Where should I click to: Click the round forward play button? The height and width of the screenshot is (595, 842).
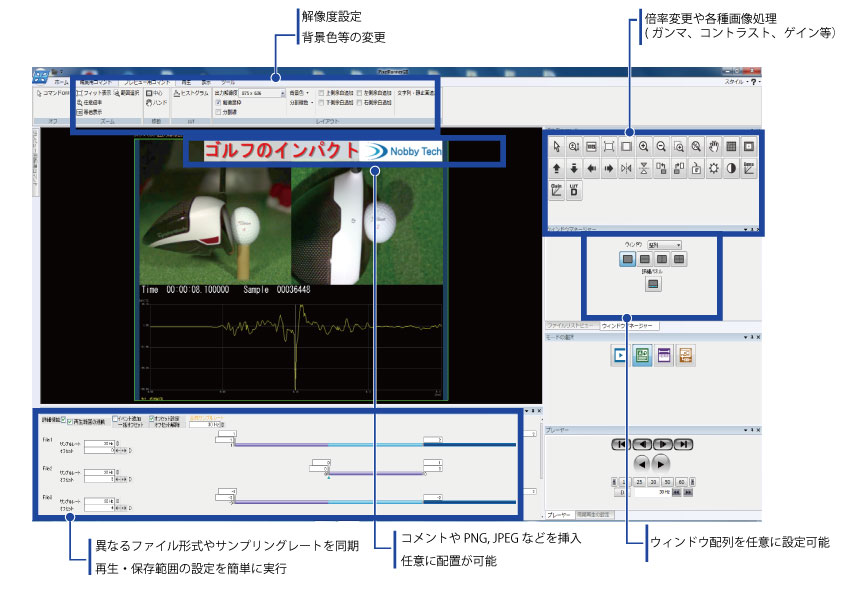pos(661,463)
